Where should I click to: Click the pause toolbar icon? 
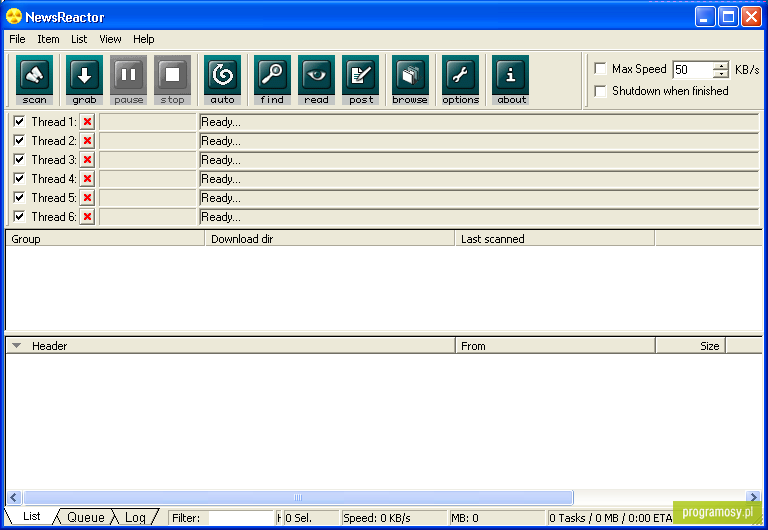[128, 80]
